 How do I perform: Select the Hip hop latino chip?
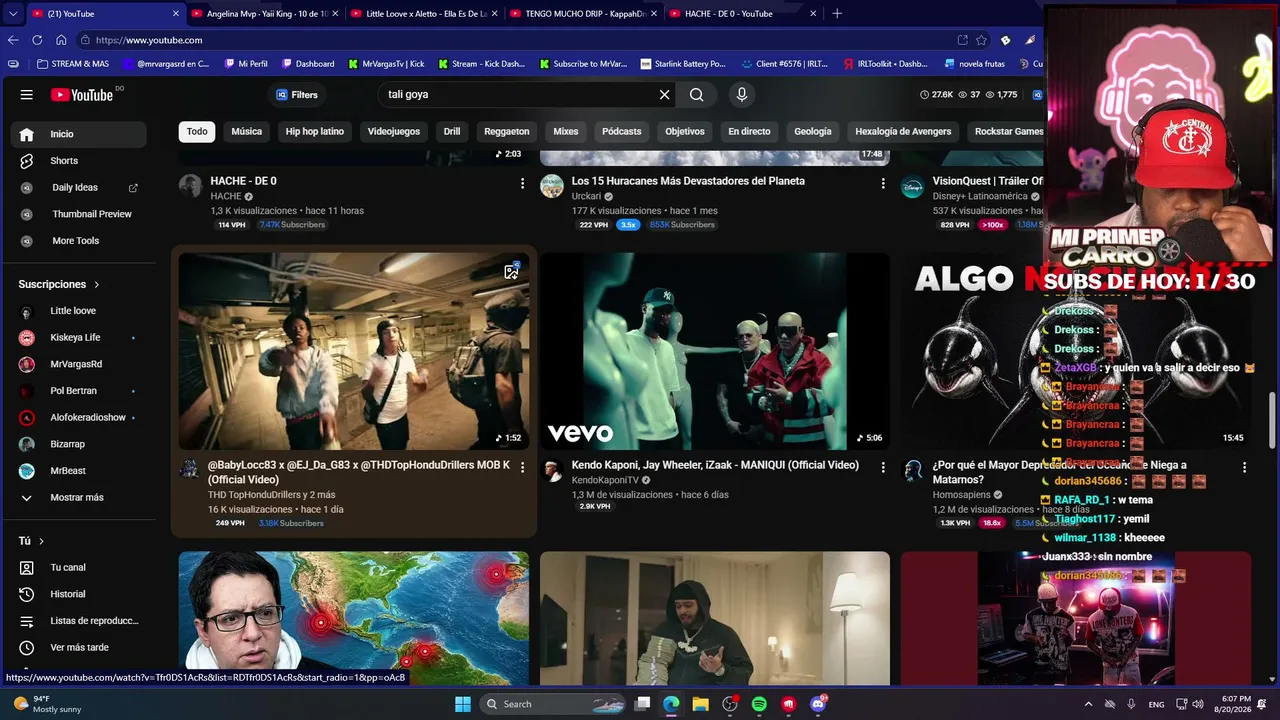pos(315,132)
